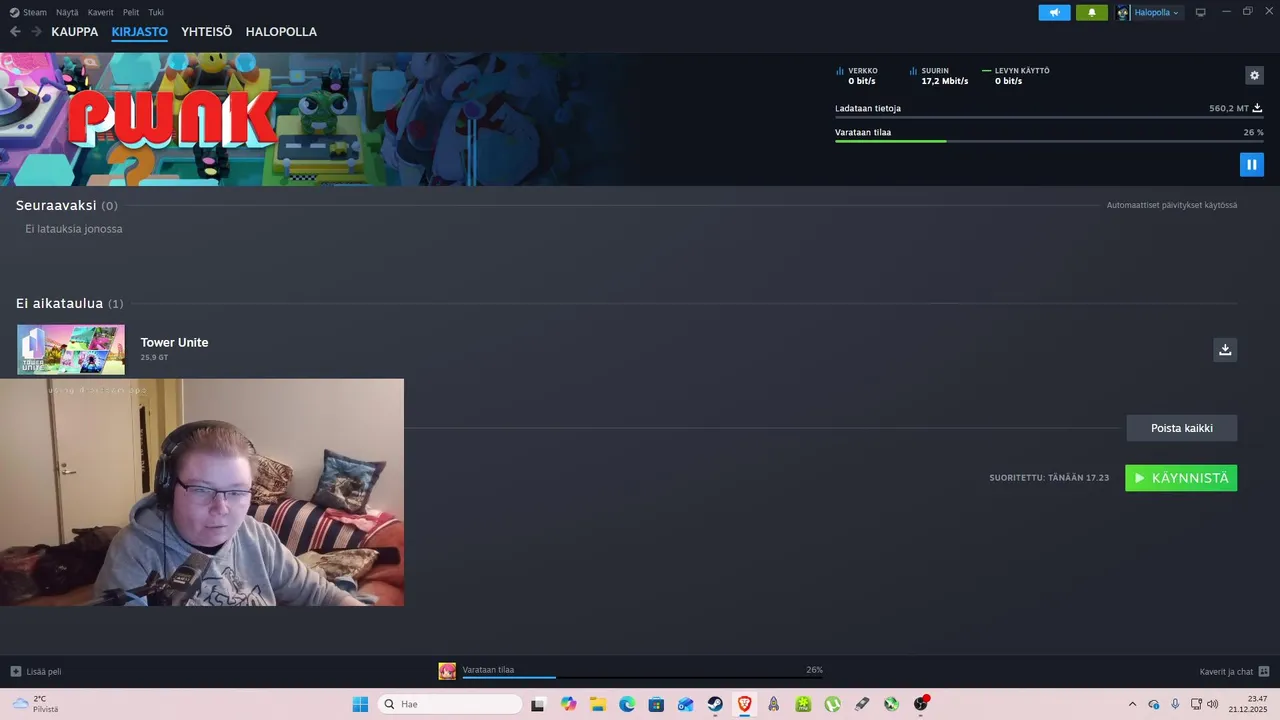Pause the current Steam download
The width and height of the screenshot is (1280, 720).
coord(1251,164)
